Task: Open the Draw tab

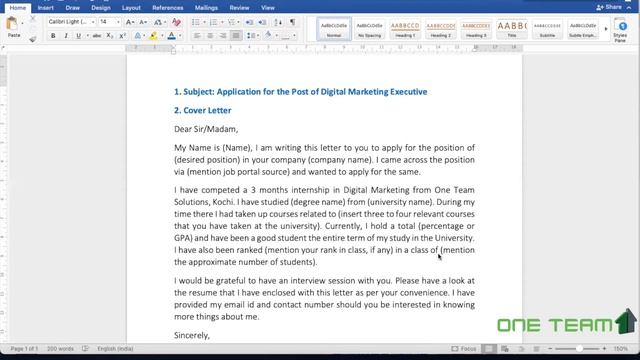Action: pyautogui.click(x=73, y=8)
